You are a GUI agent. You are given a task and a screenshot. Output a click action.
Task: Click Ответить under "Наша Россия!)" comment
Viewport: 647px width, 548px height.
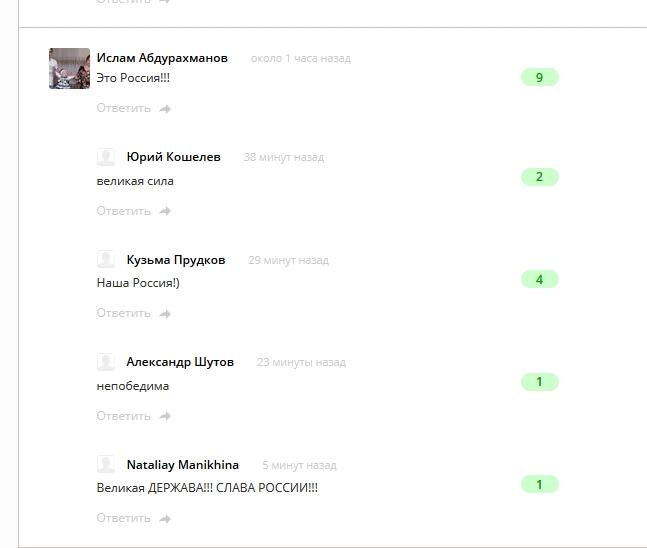point(123,313)
